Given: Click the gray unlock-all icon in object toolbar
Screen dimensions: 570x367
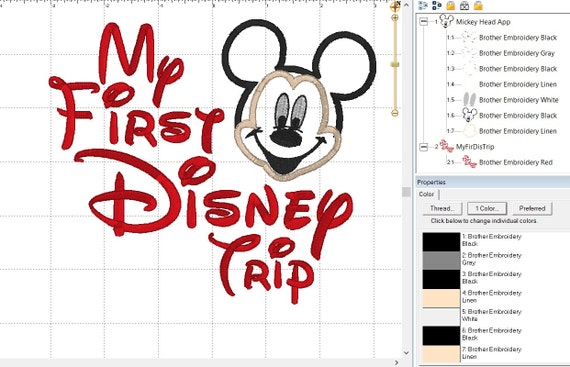Looking at the screenshot, I should (x=464, y=5).
